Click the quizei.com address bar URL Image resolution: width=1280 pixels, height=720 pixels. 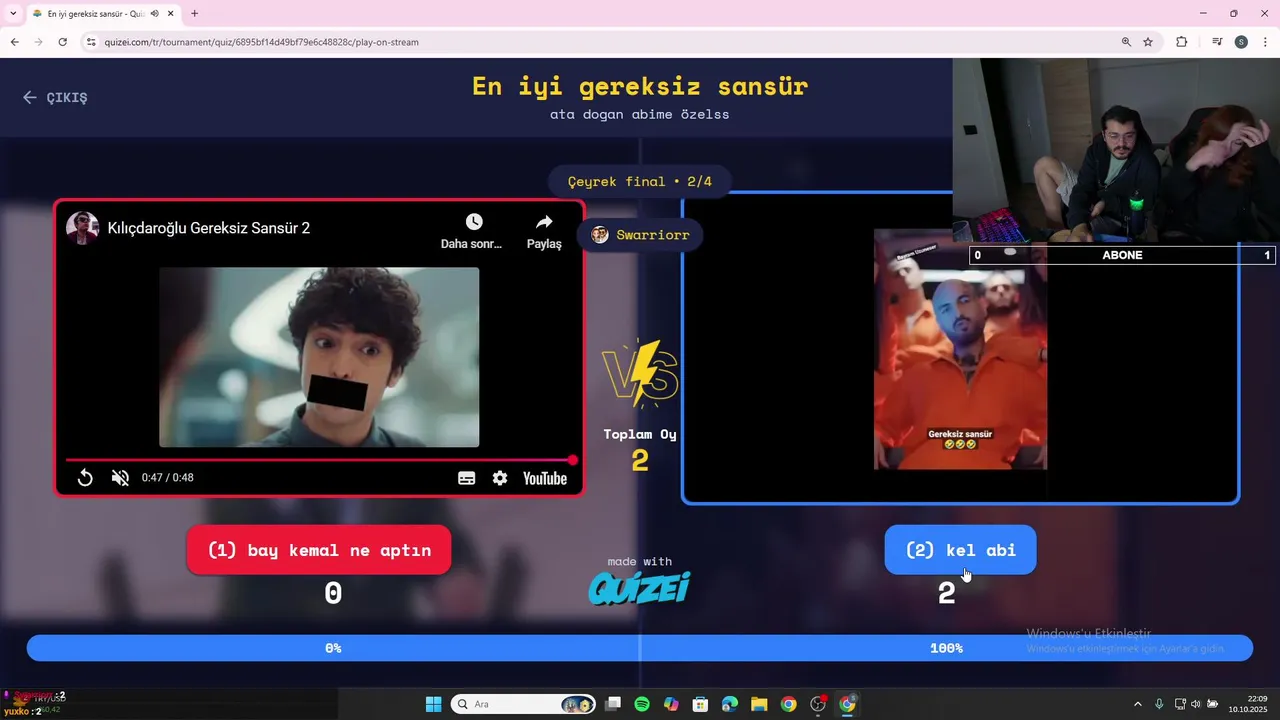[x=261, y=42]
